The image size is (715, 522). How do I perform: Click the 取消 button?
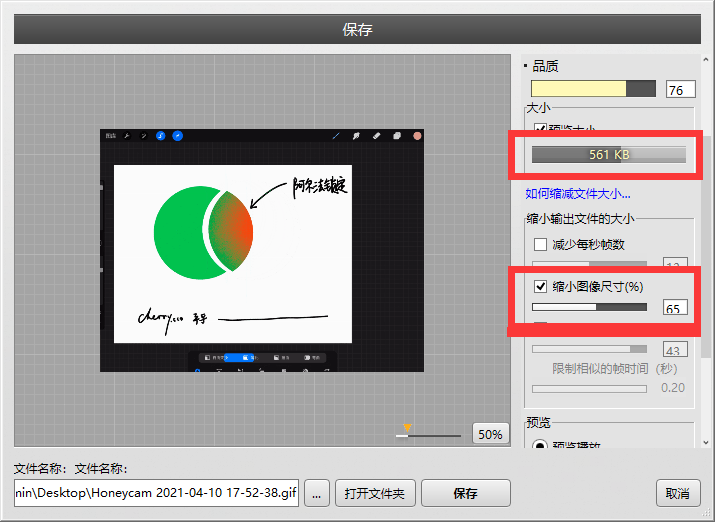coord(678,493)
